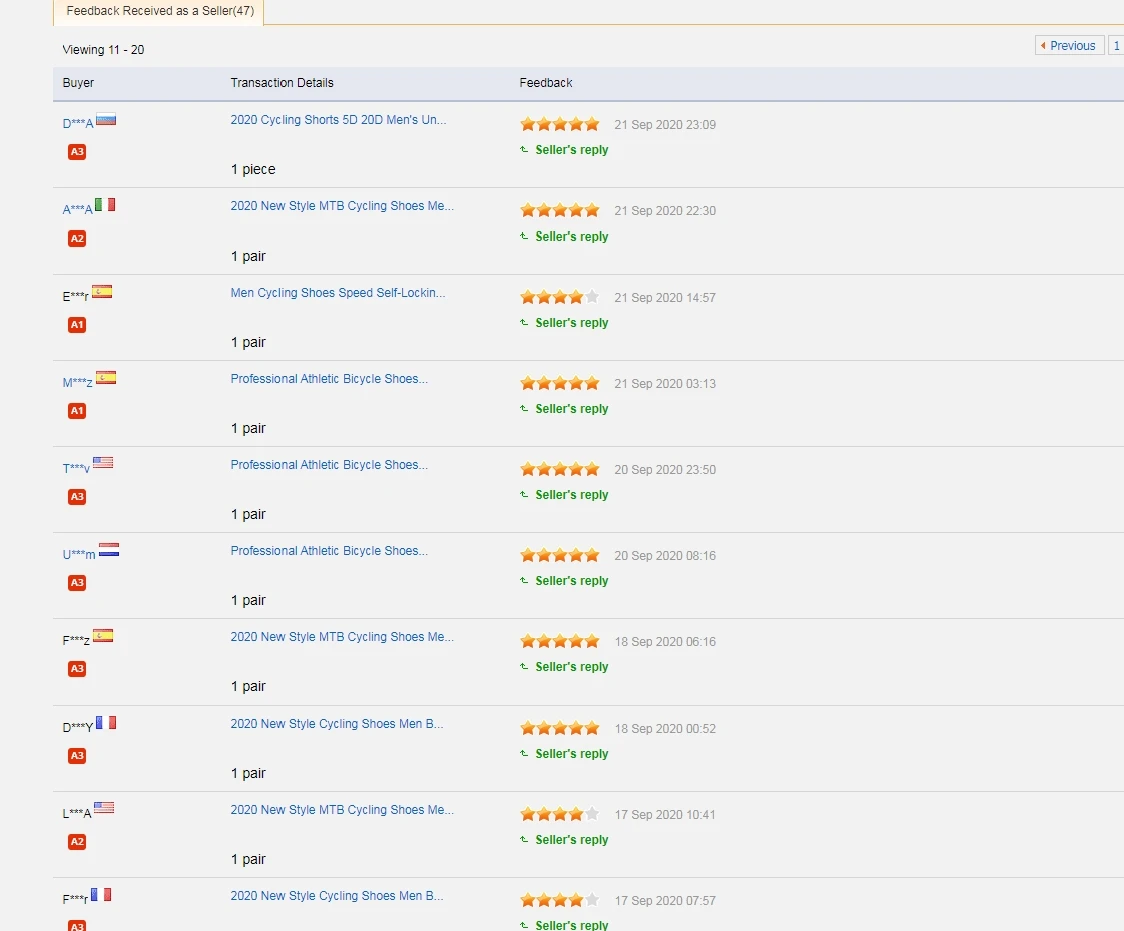Click the Netherlands flag beside buyer U***m
1124x931 pixels.
109,550
